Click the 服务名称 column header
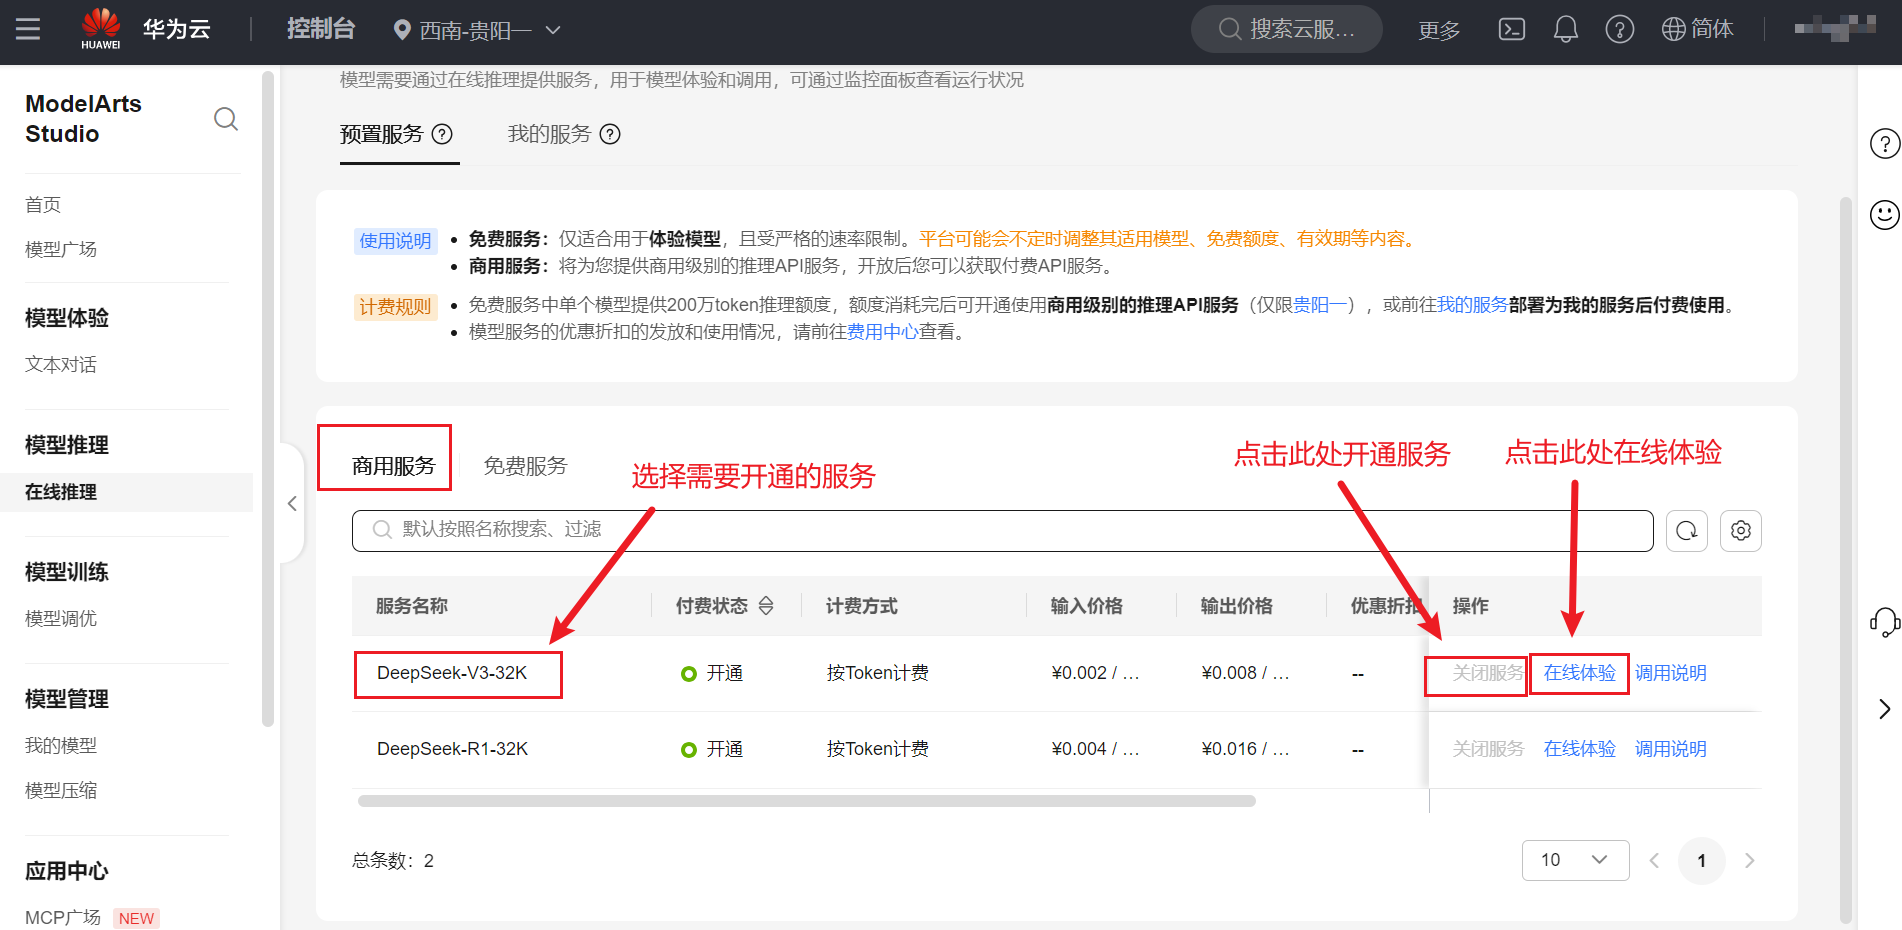Viewport: 1902px width, 930px height. [x=412, y=606]
